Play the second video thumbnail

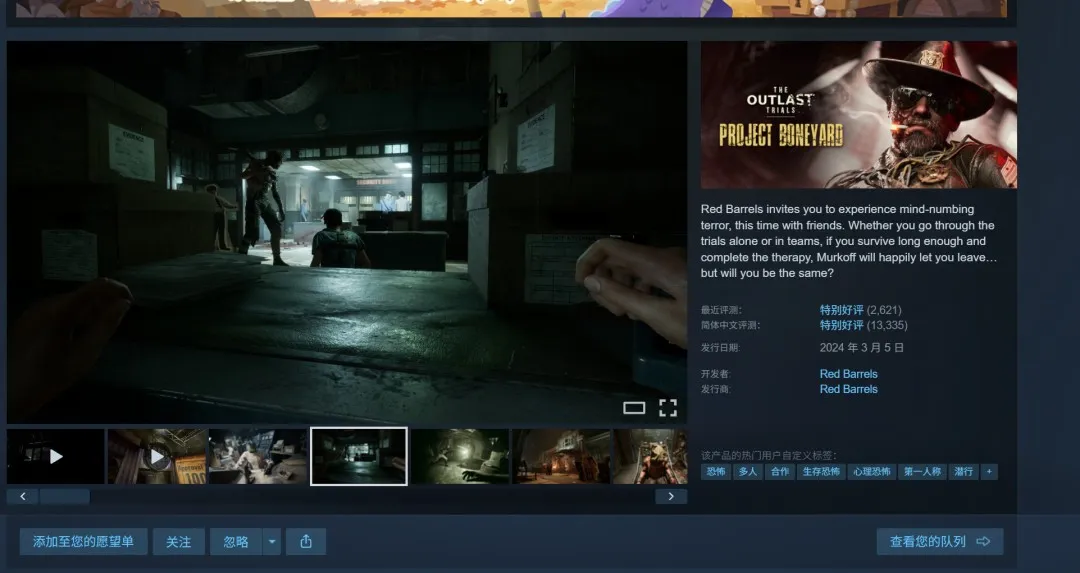coord(157,456)
